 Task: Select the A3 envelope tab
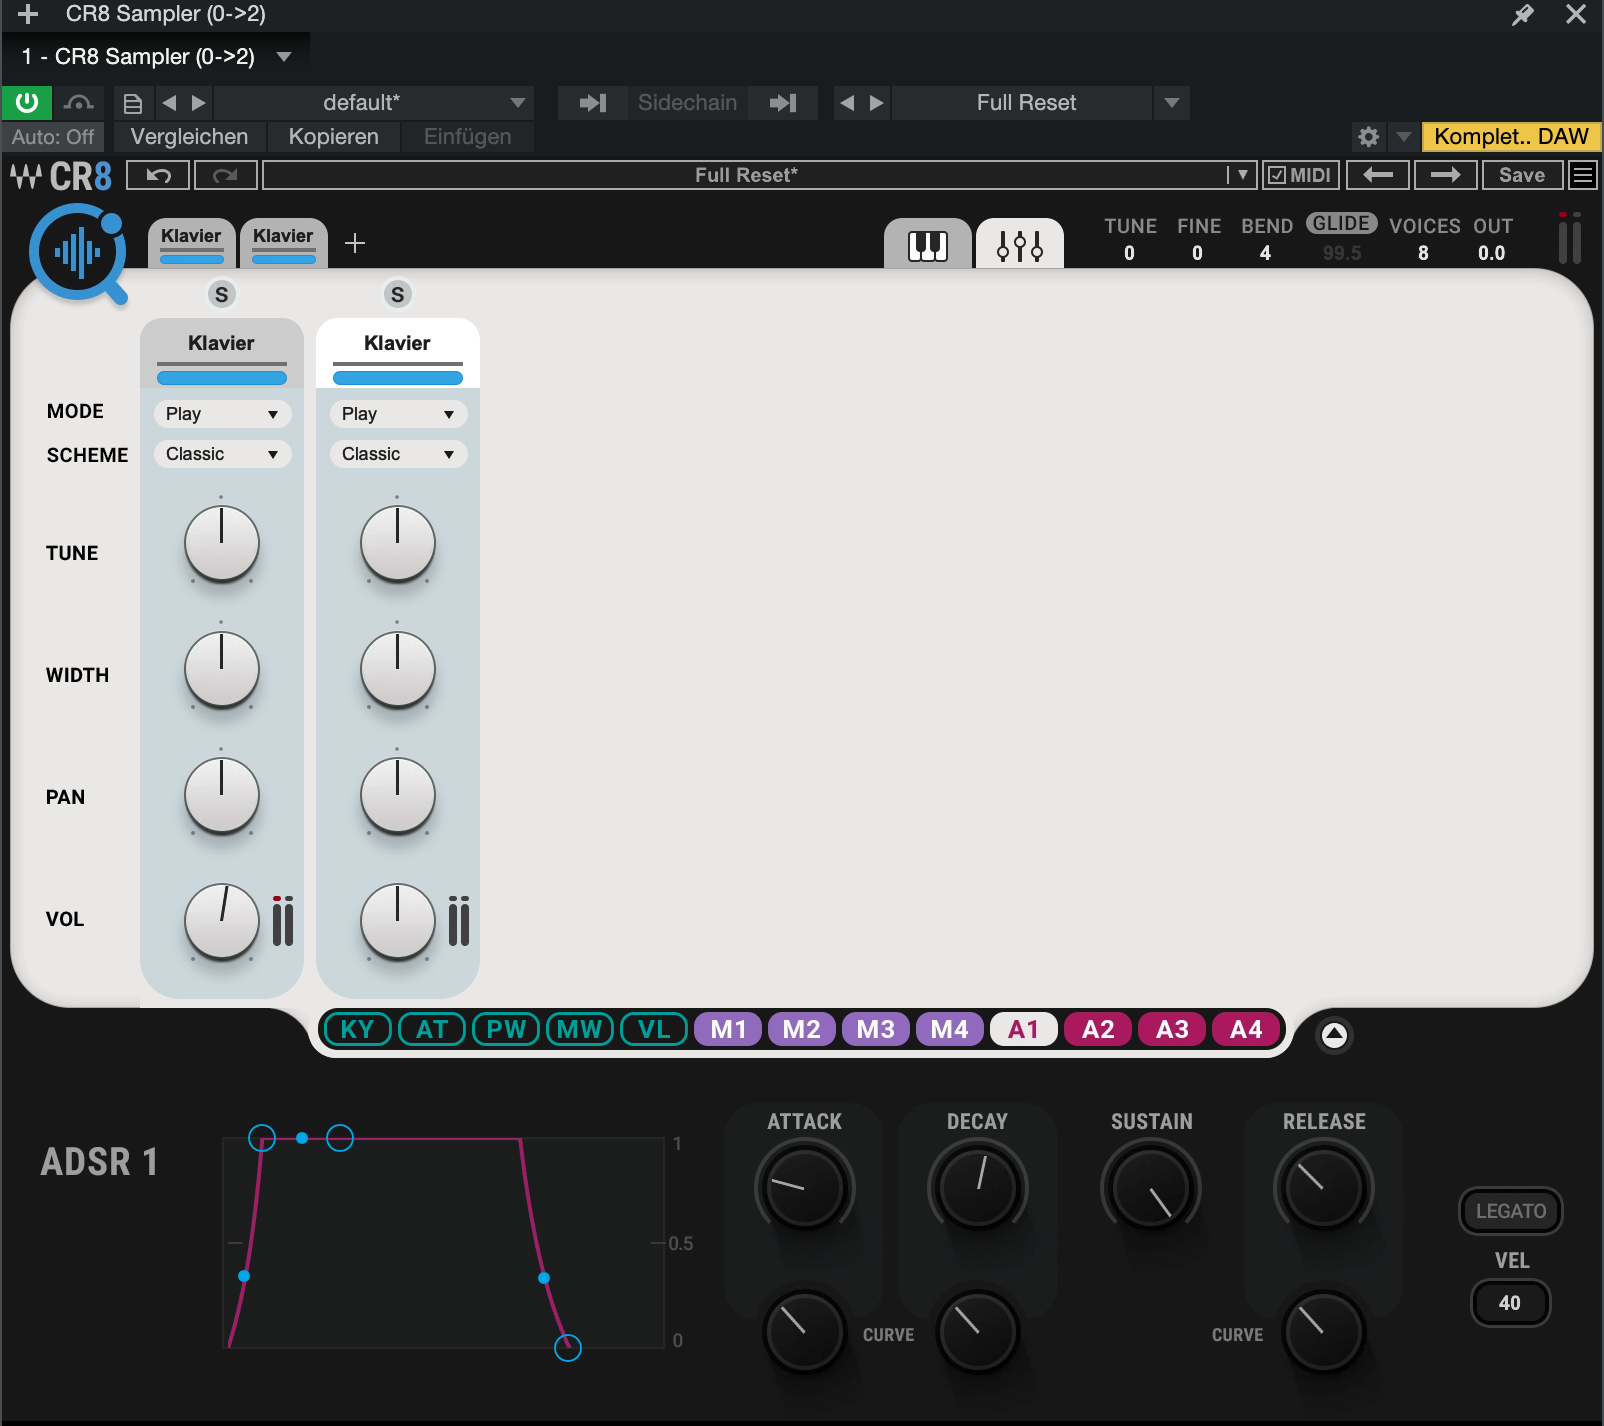click(1172, 1029)
